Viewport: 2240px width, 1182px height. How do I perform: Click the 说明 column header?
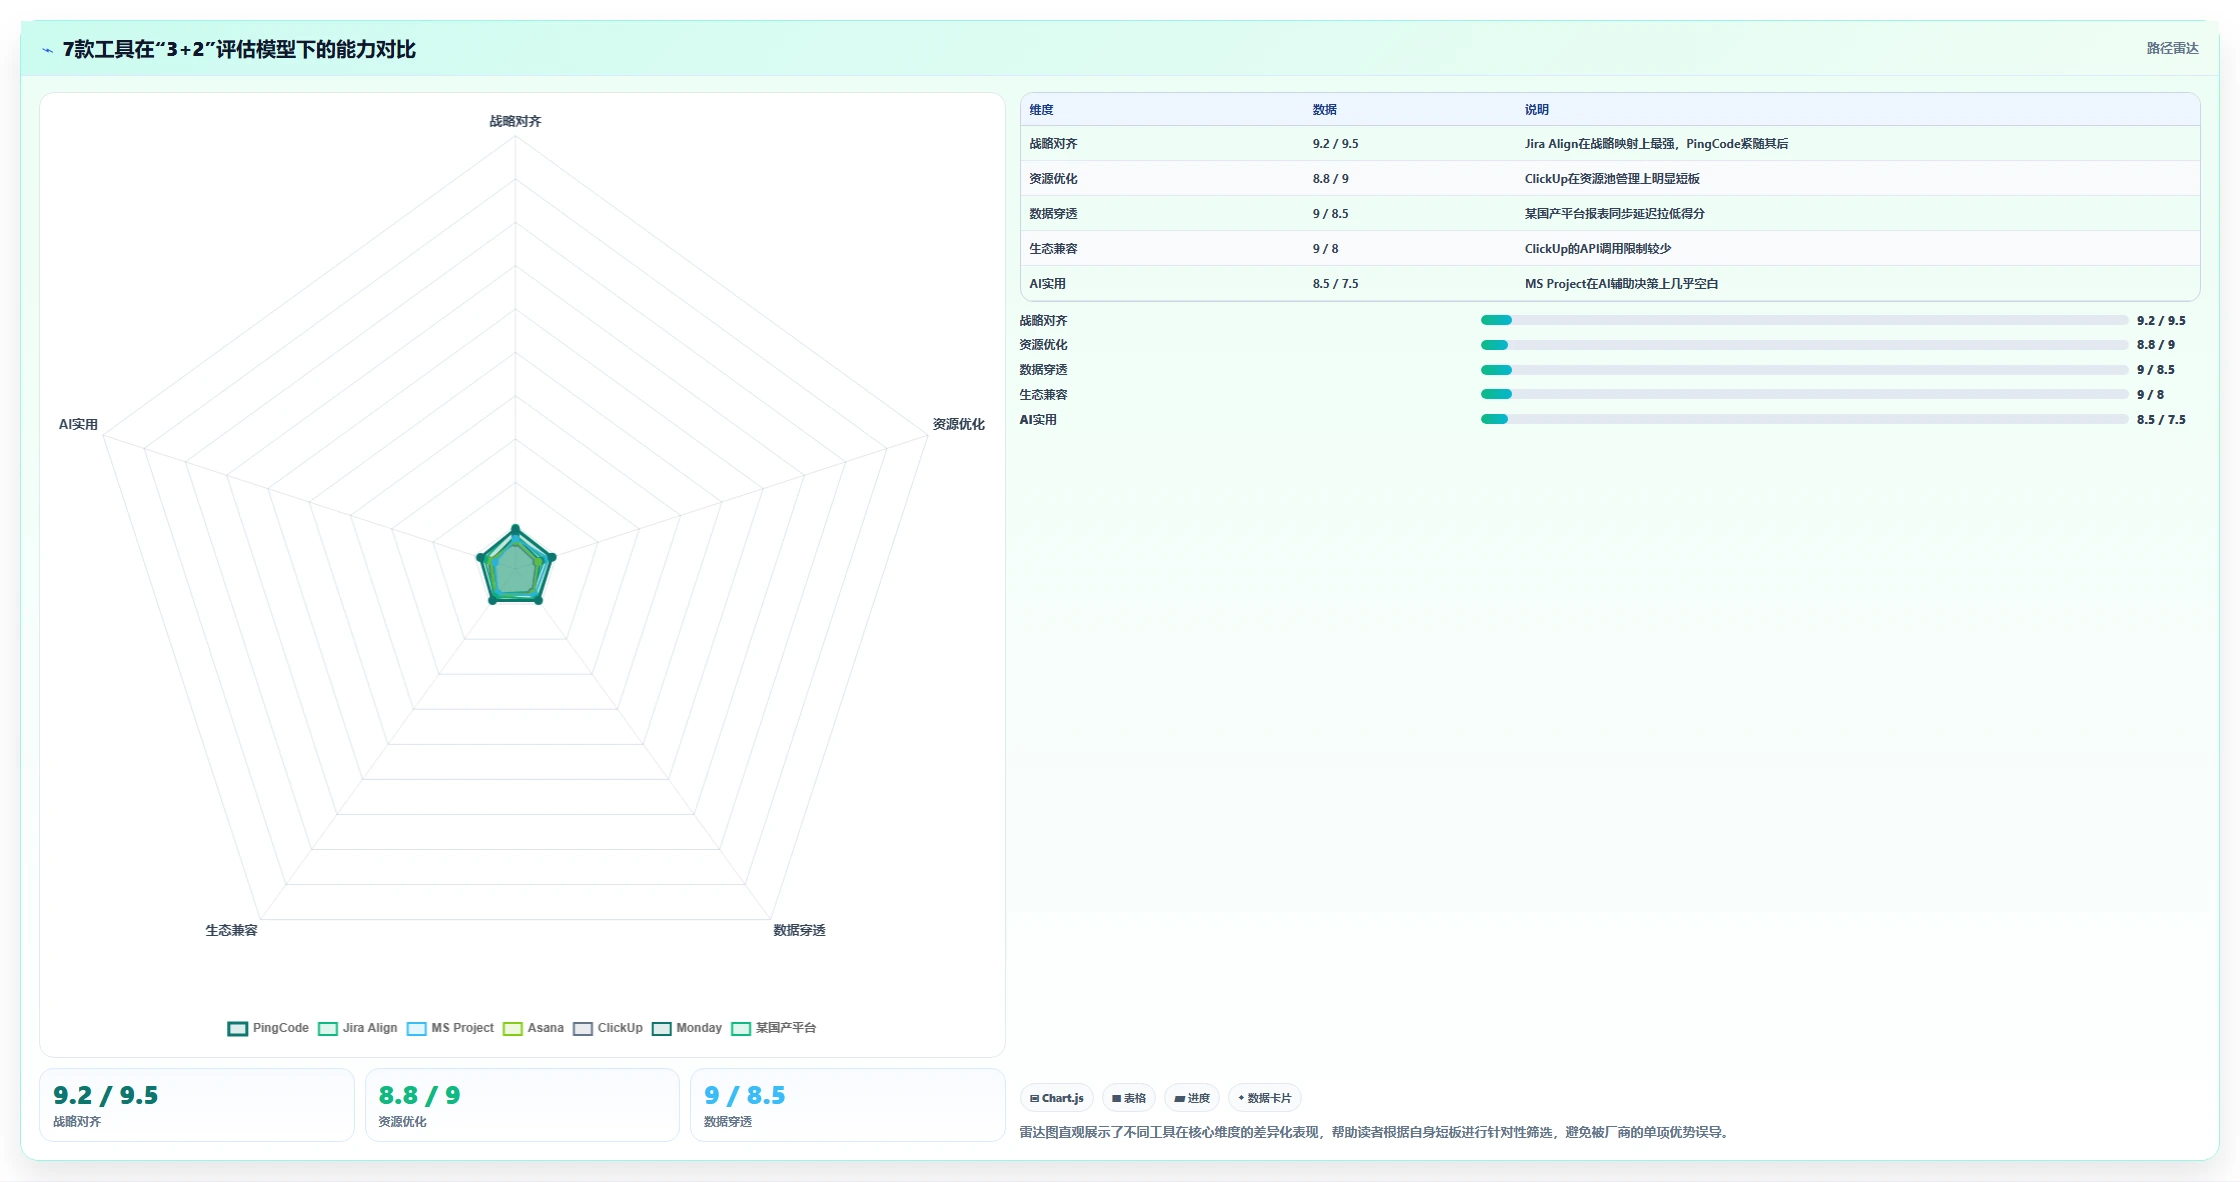pyautogui.click(x=1536, y=110)
